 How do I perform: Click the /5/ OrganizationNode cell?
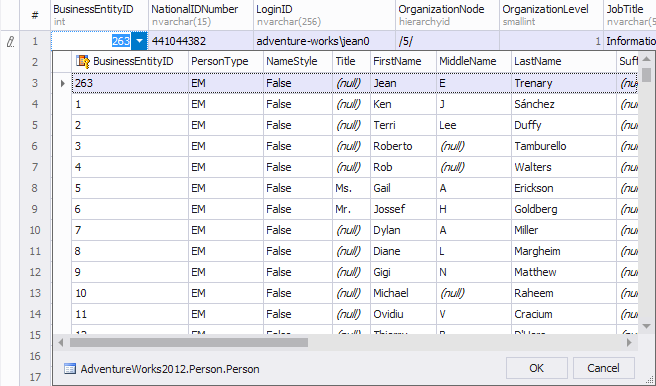tap(448, 41)
